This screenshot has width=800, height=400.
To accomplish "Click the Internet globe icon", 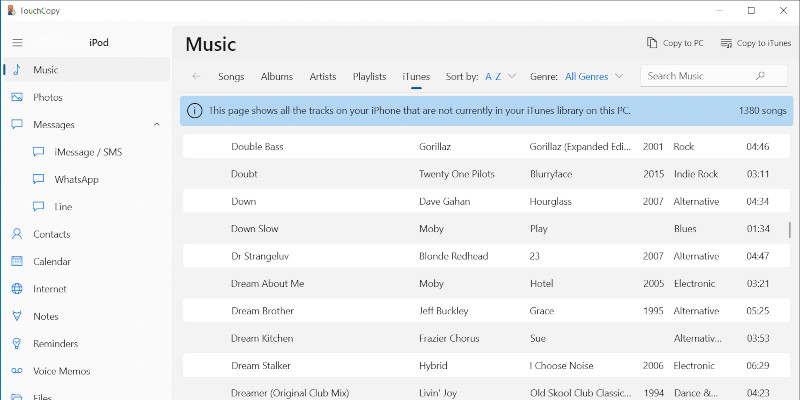I will click(17, 289).
